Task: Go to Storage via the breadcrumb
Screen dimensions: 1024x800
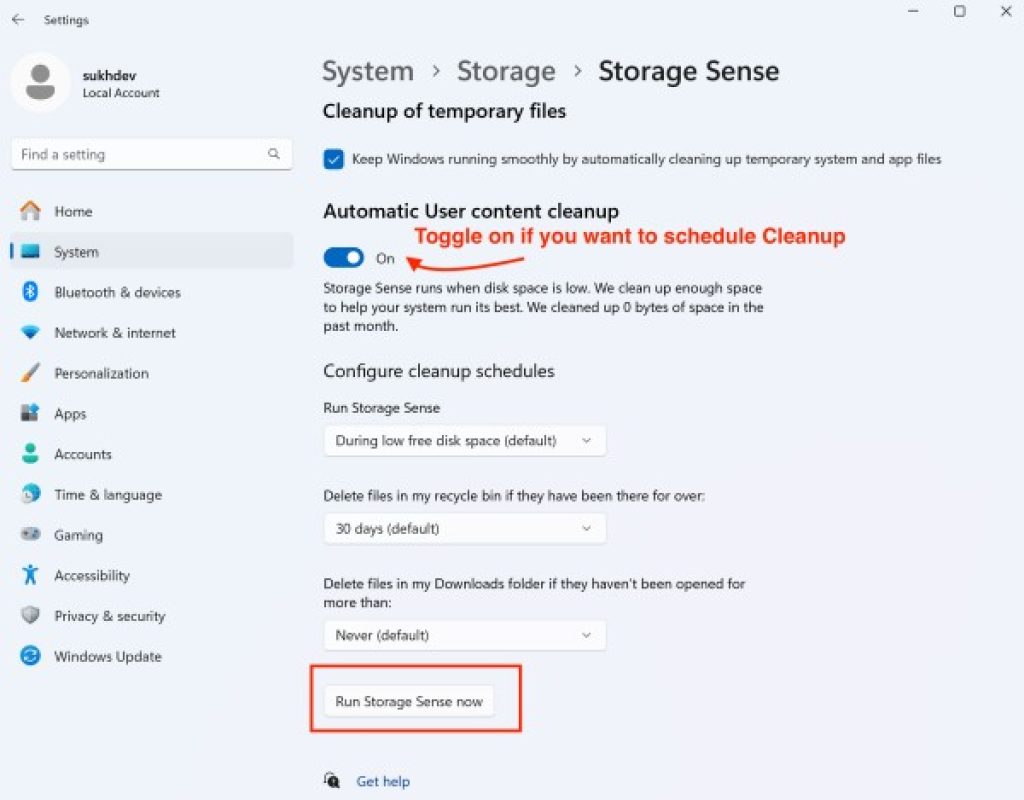Action: (506, 71)
